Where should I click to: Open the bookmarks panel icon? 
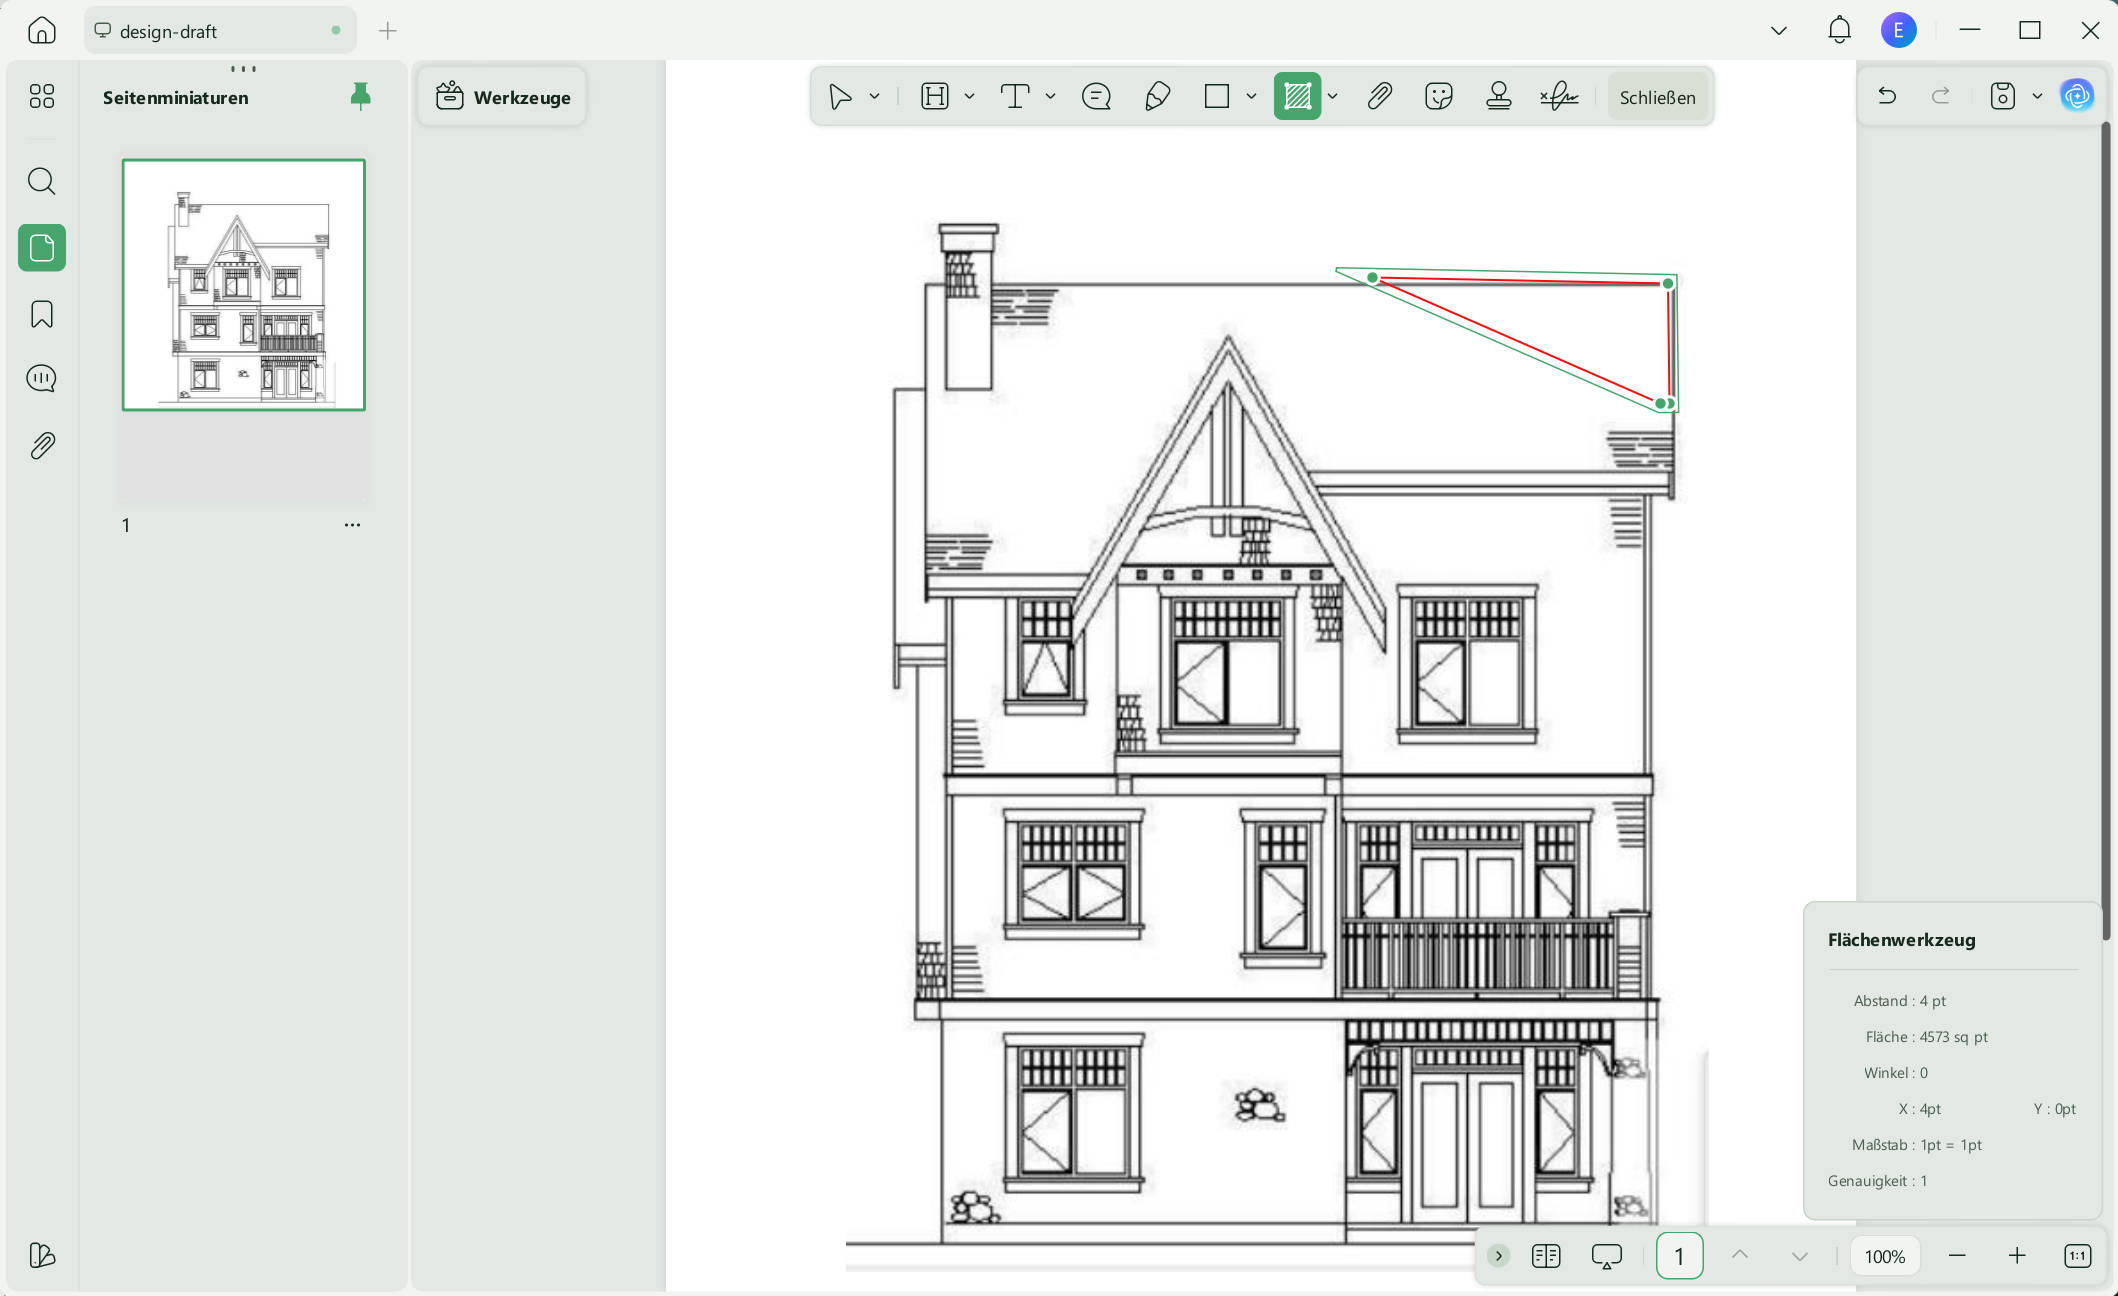click(42, 314)
